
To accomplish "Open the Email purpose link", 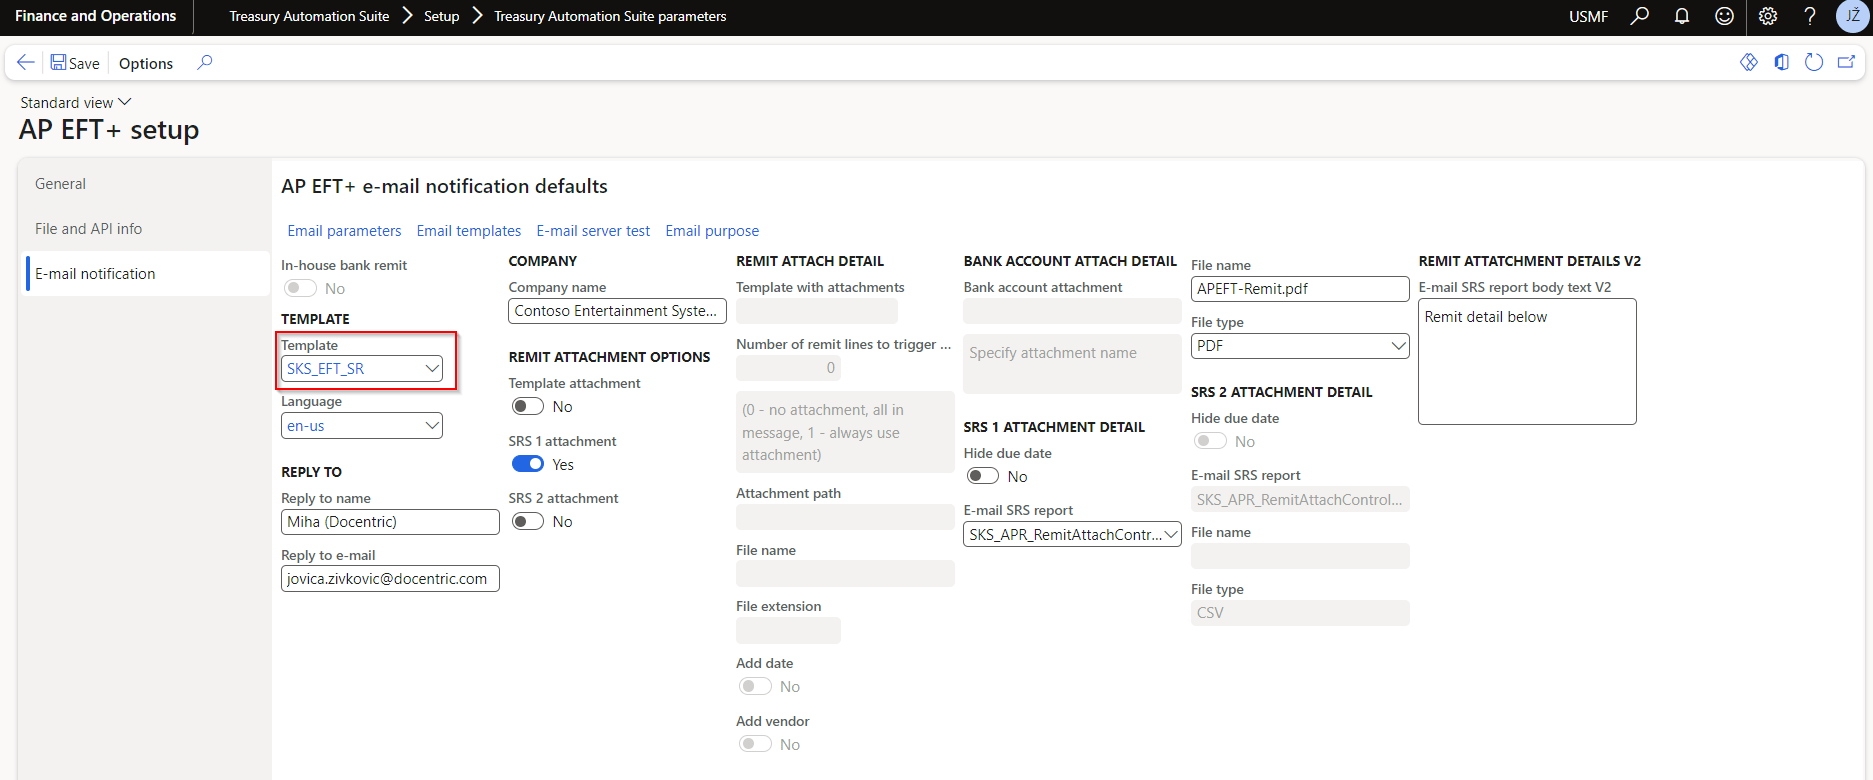I will tap(712, 231).
